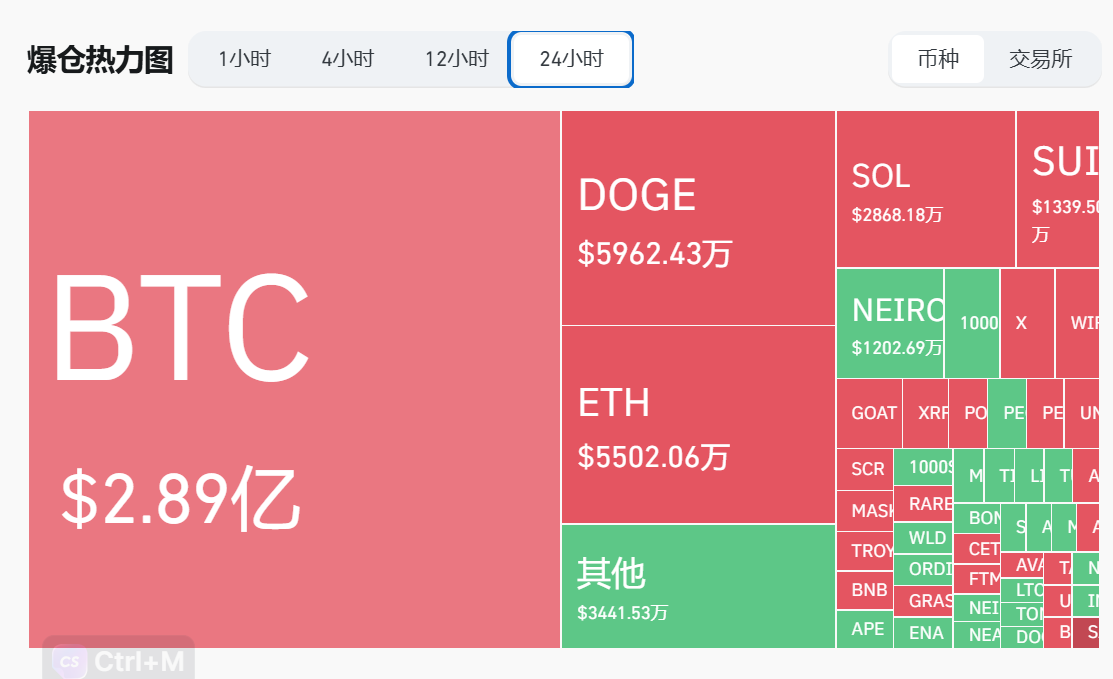
Task: Toggle view to 币种
Action: pos(938,59)
